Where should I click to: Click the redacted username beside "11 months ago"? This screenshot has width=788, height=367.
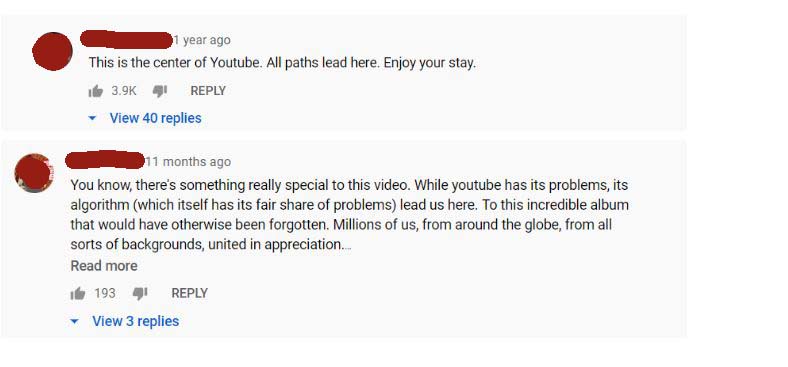(105, 160)
